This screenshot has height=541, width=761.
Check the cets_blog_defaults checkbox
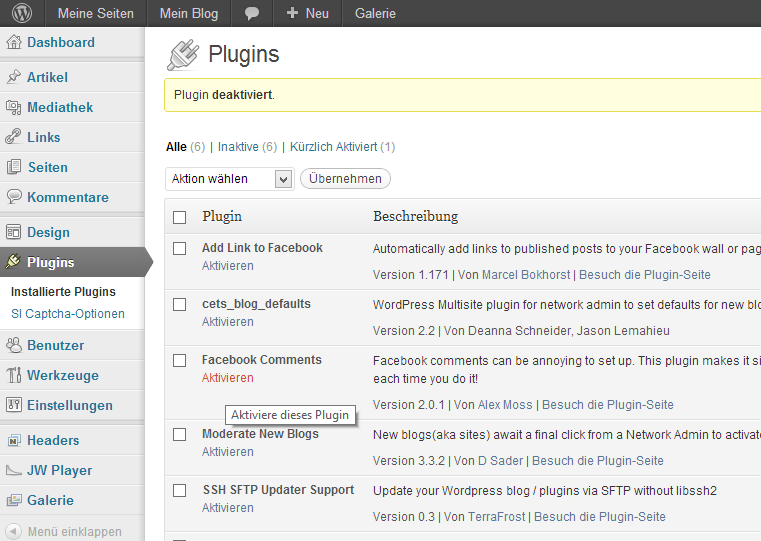[x=180, y=304]
